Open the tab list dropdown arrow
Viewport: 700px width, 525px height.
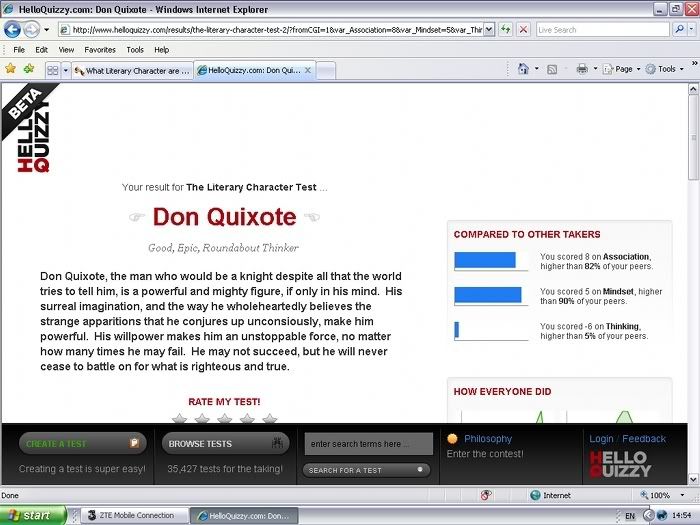click(x=65, y=71)
